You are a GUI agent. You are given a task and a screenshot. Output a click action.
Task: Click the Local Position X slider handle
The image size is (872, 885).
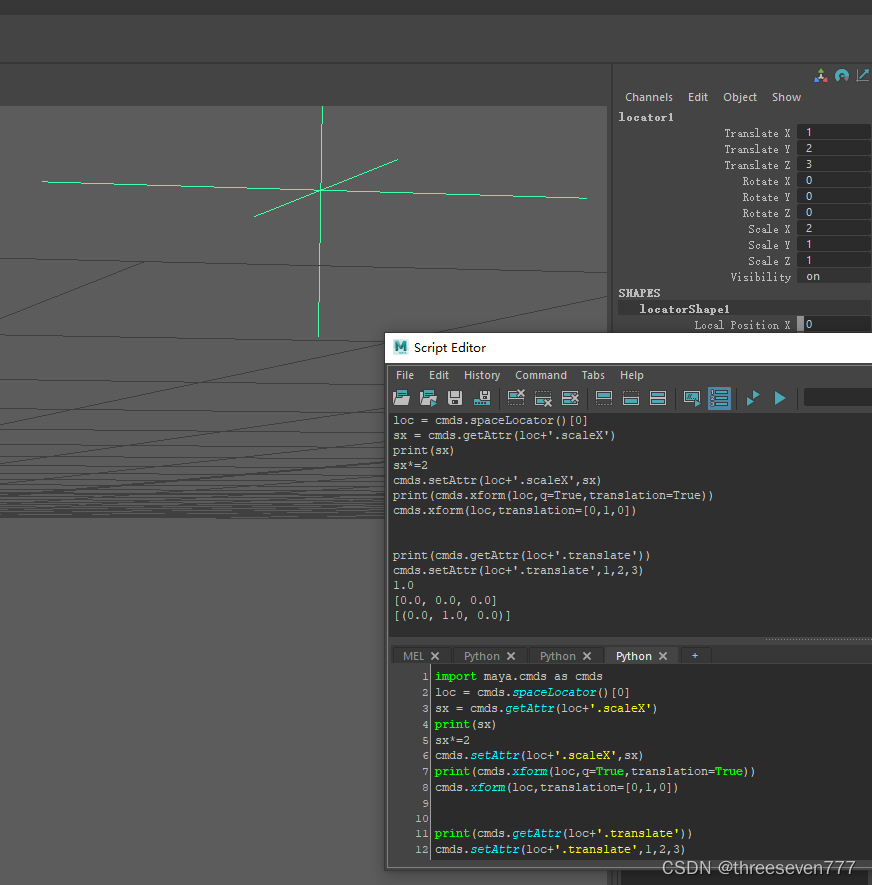tap(800, 325)
